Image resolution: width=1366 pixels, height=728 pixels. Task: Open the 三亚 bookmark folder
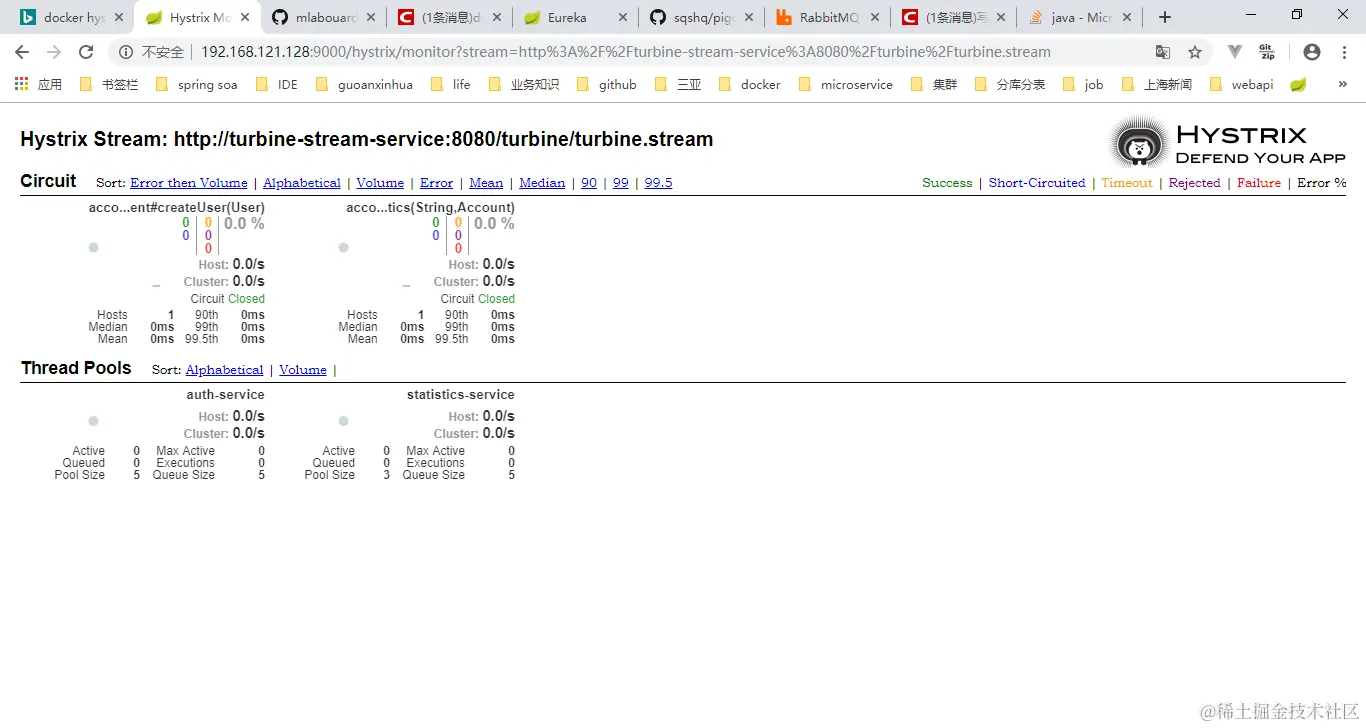click(677, 84)
